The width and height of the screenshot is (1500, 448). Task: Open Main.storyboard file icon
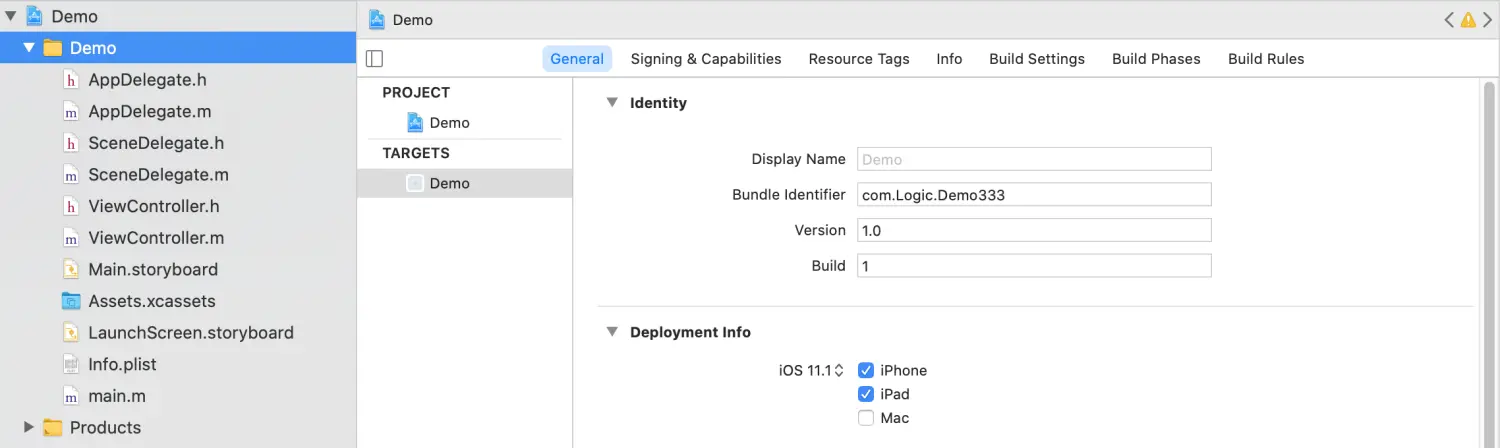71,270
